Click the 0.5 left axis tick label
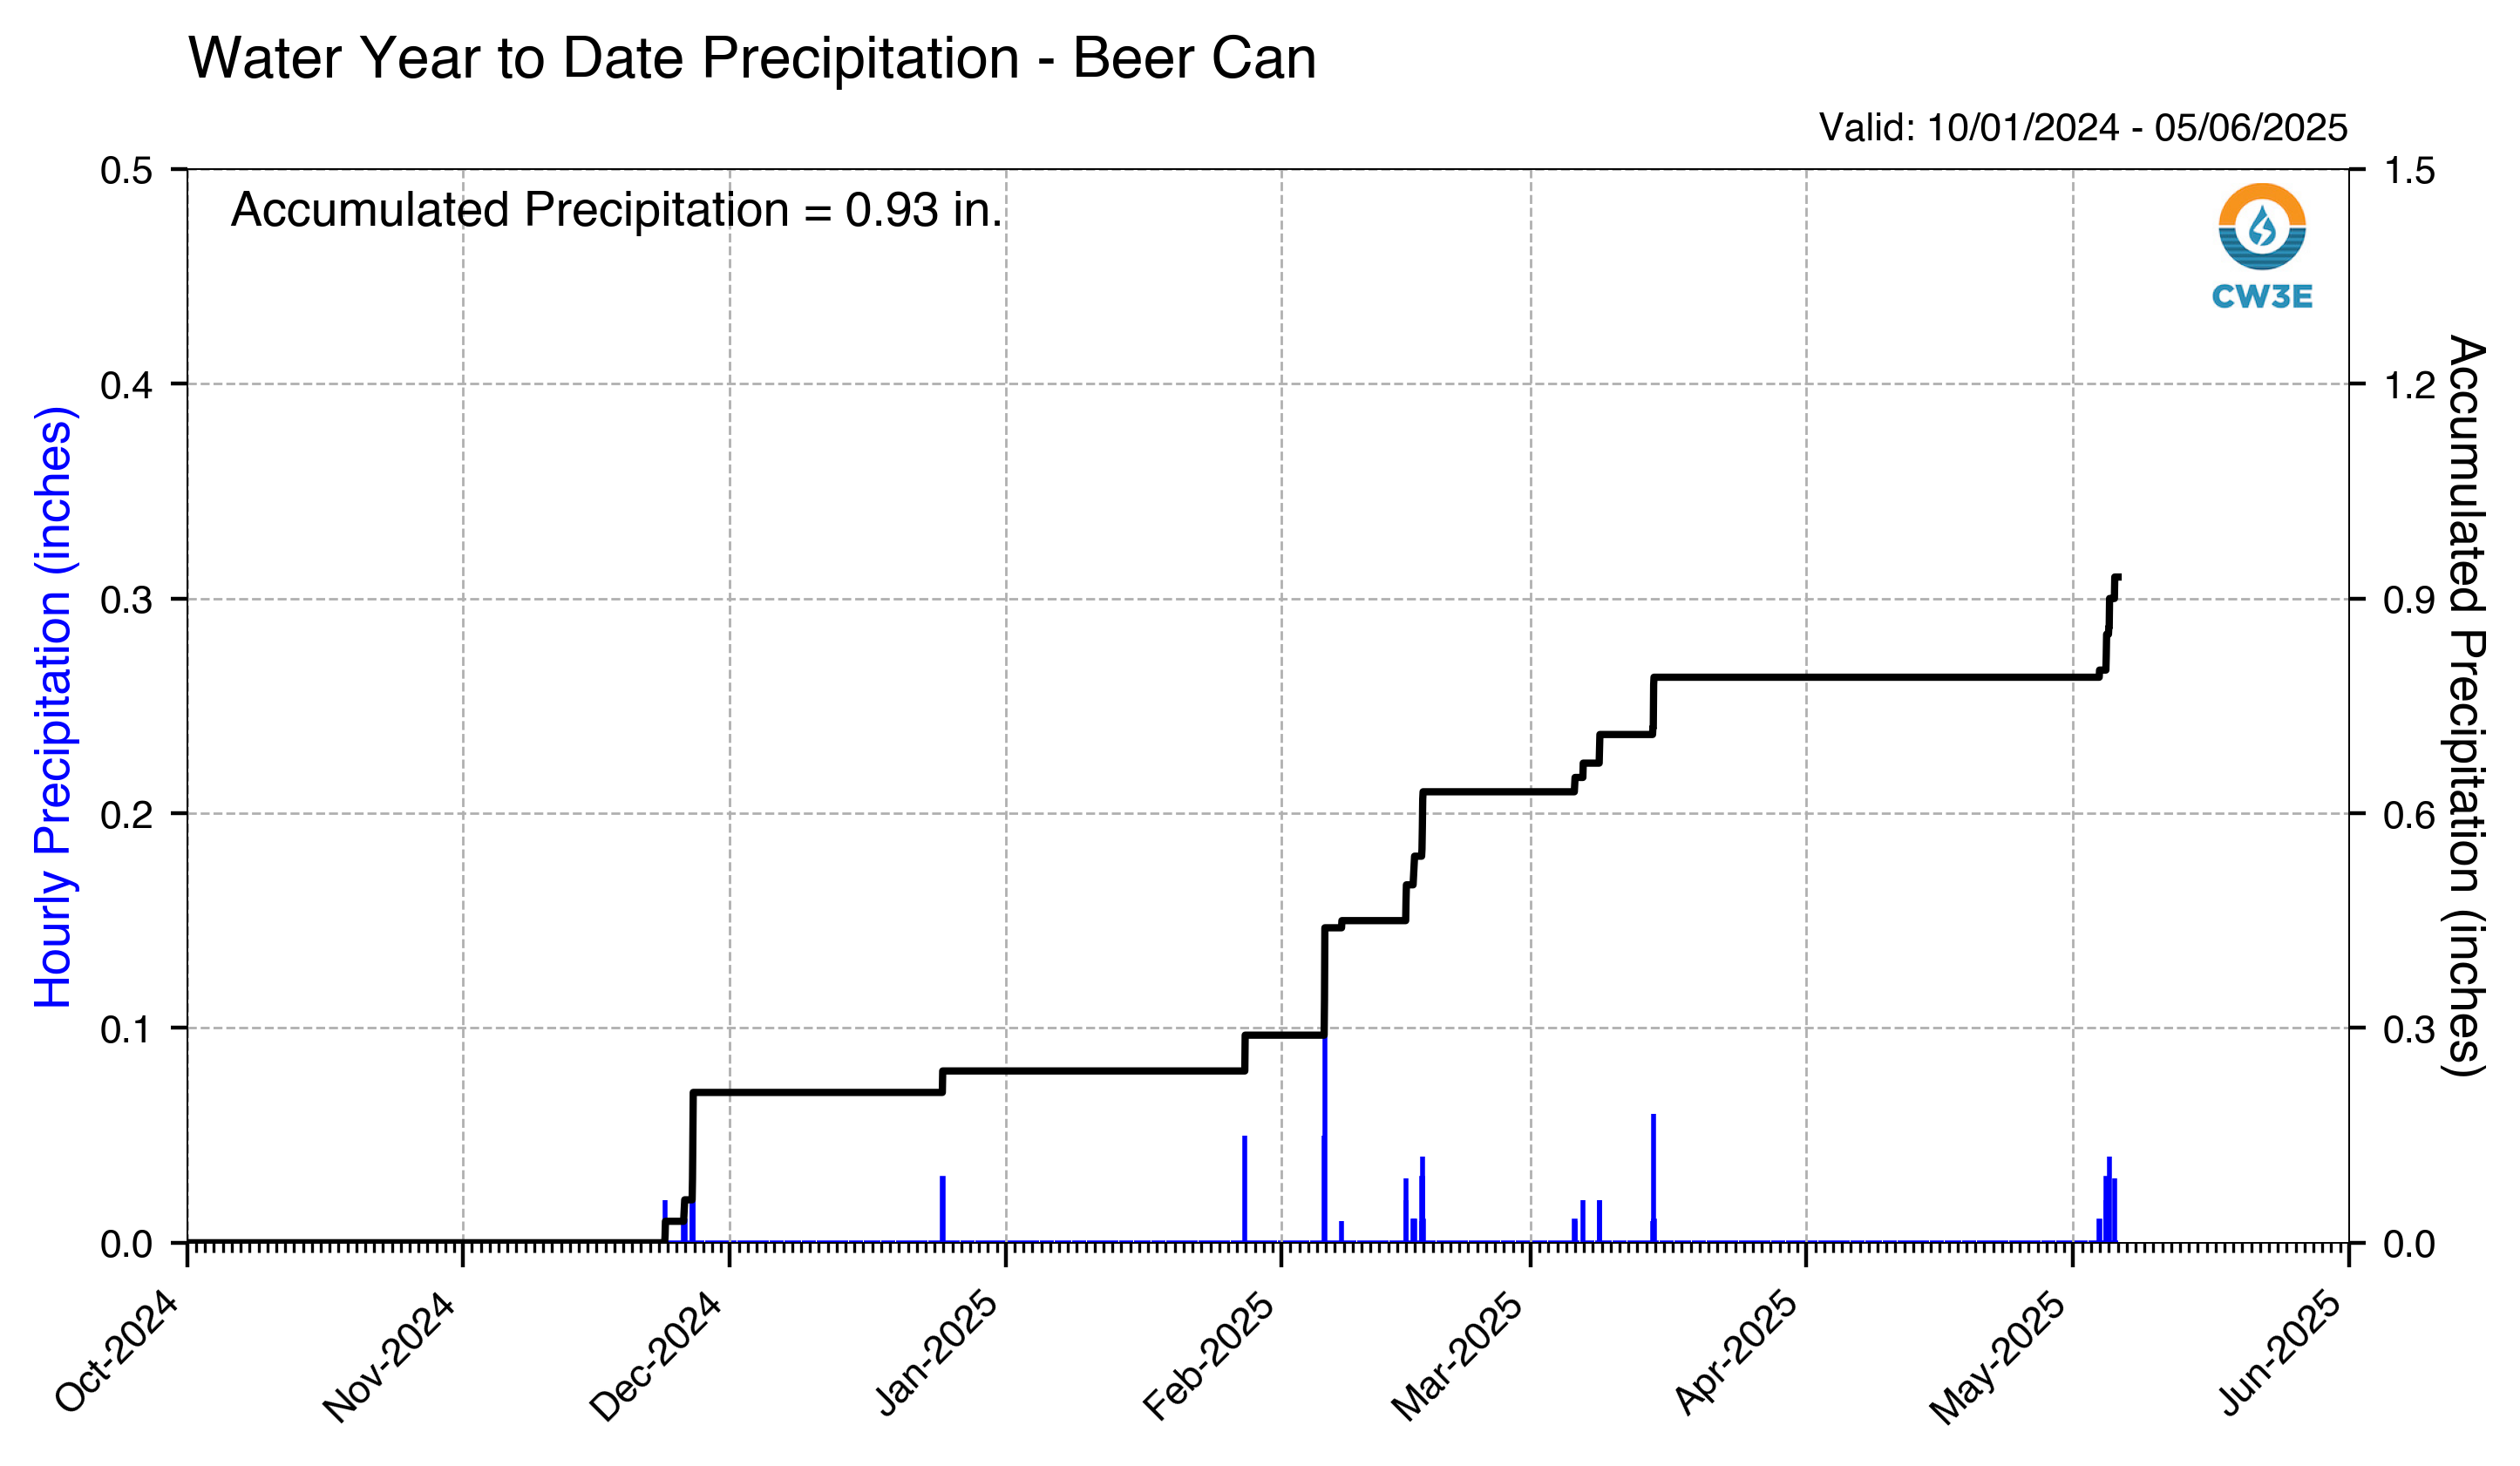The image size is (2520, 1466). (x=127, y=171)
